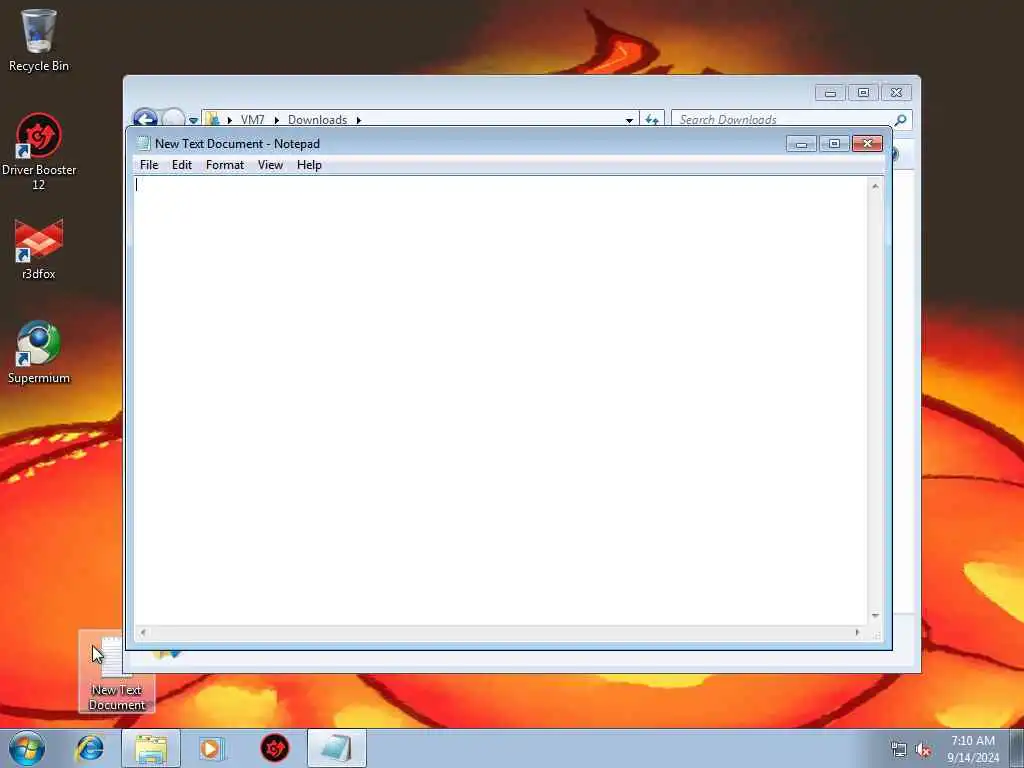The width and height of the screenshot is (1024, 768).
Task: Click the Show desktop button
Action: (x=1017, y=748)
